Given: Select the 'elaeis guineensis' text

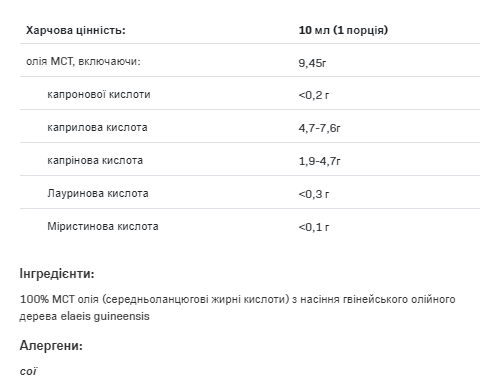Looking at the screenshot, I should click(105, 316).
